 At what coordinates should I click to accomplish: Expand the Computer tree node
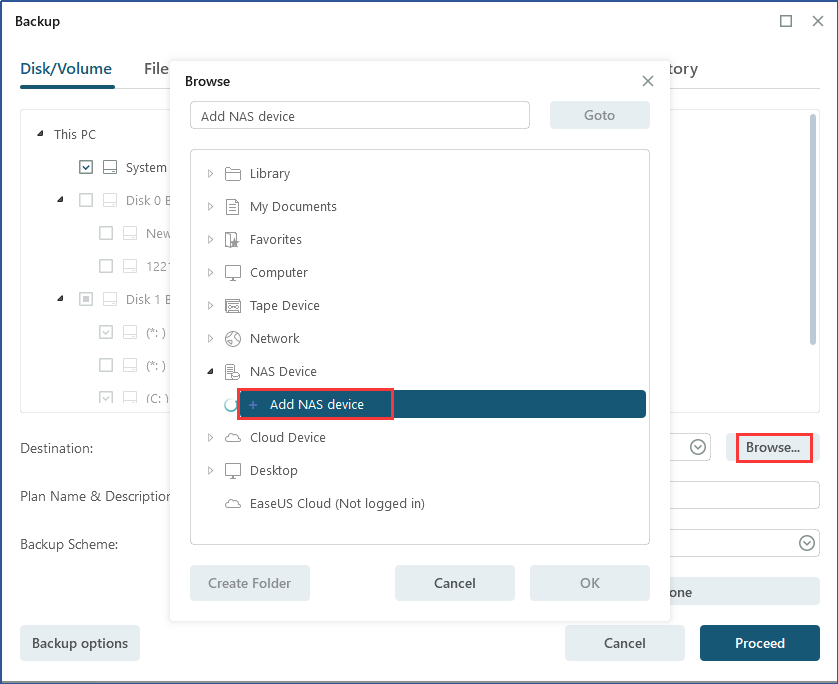tap(210, 273)
